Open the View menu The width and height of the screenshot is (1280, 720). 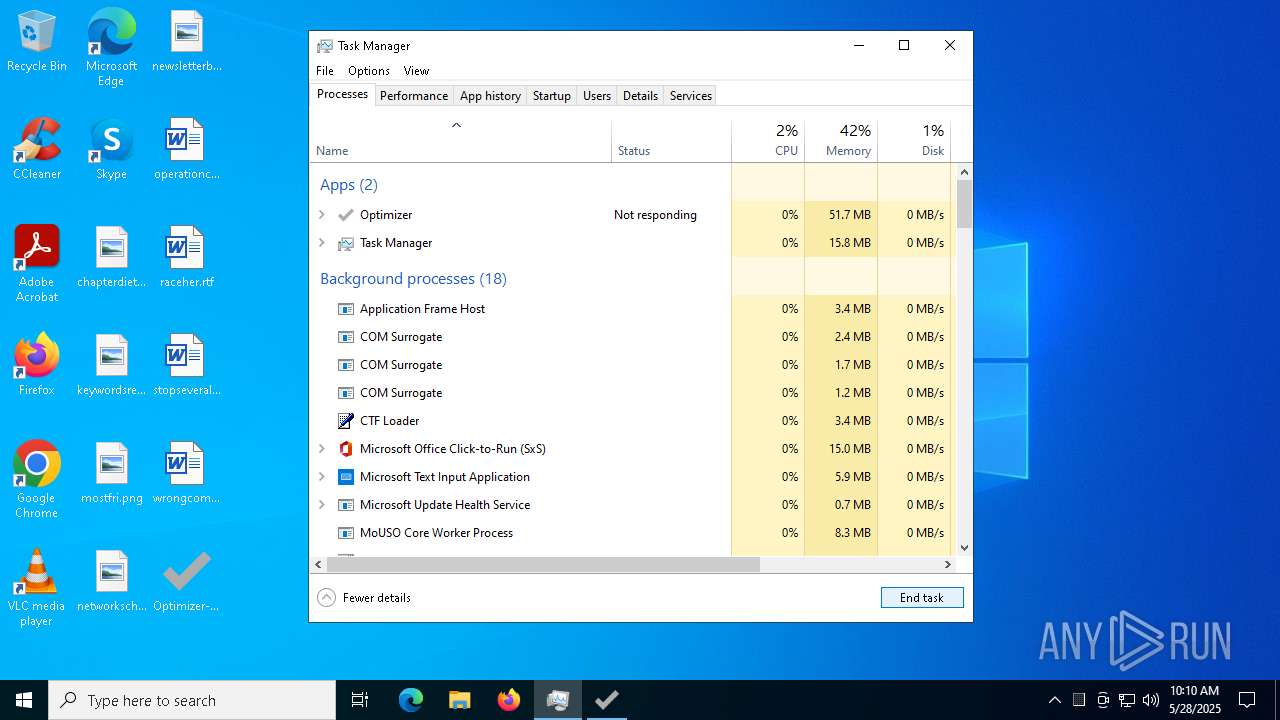(x=416, y=71)
